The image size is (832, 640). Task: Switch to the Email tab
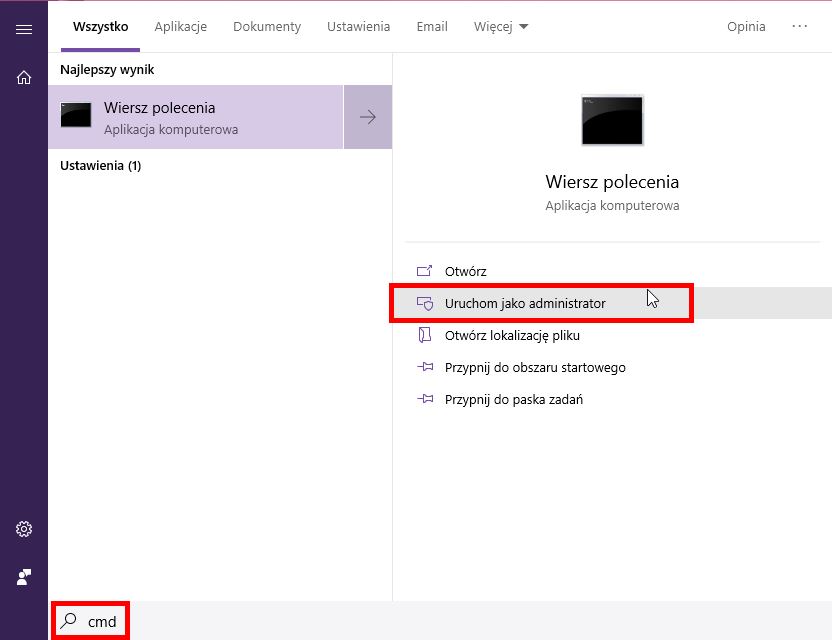432,27
